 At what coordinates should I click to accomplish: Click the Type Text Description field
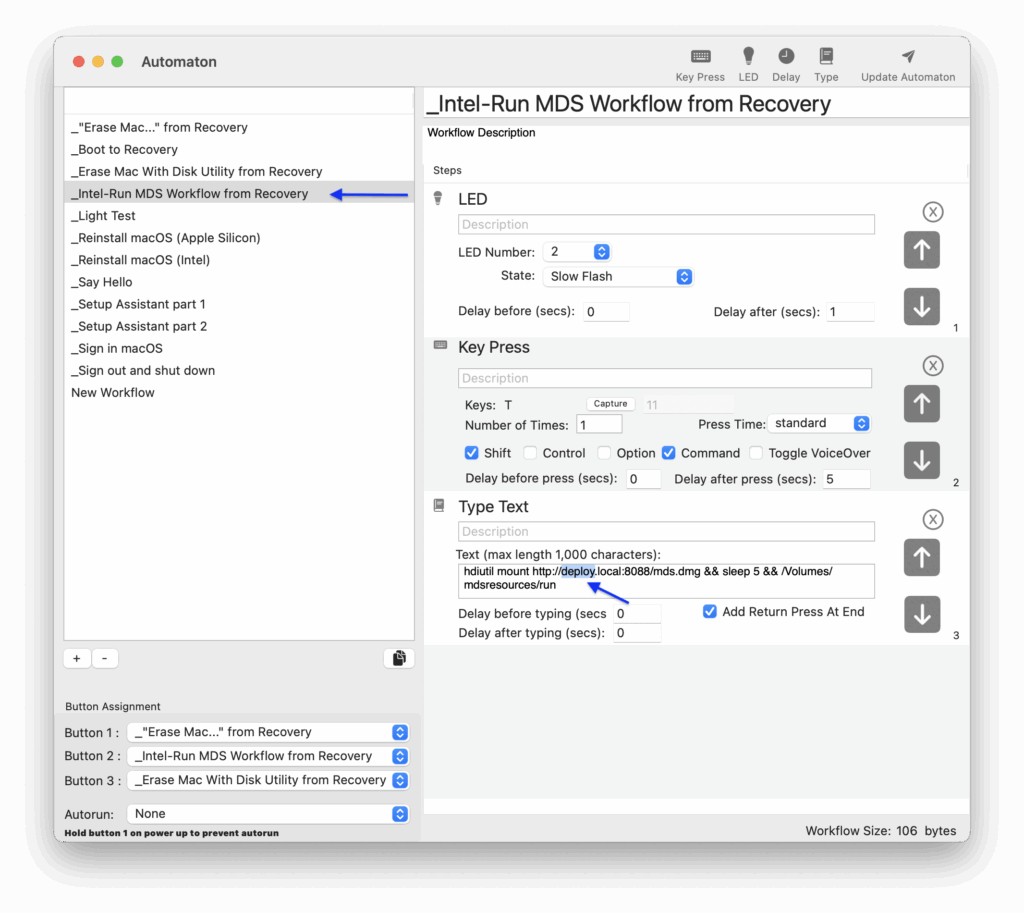[666, 532]
